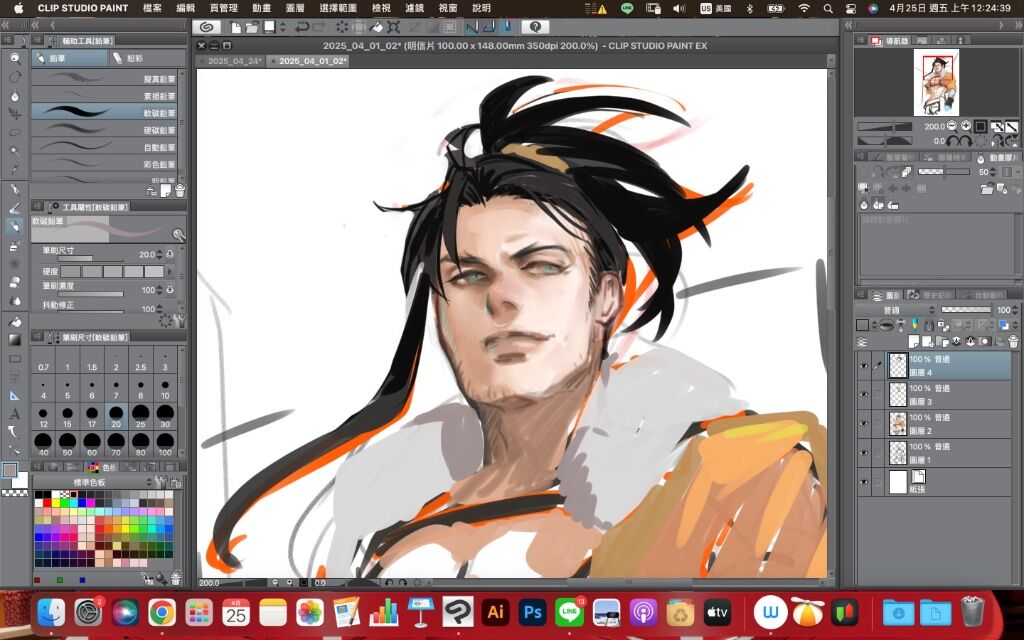The width and height of the screenshot is (1024, 640).
Task: Open the save options arrows beside save icon
Action: 283,27
